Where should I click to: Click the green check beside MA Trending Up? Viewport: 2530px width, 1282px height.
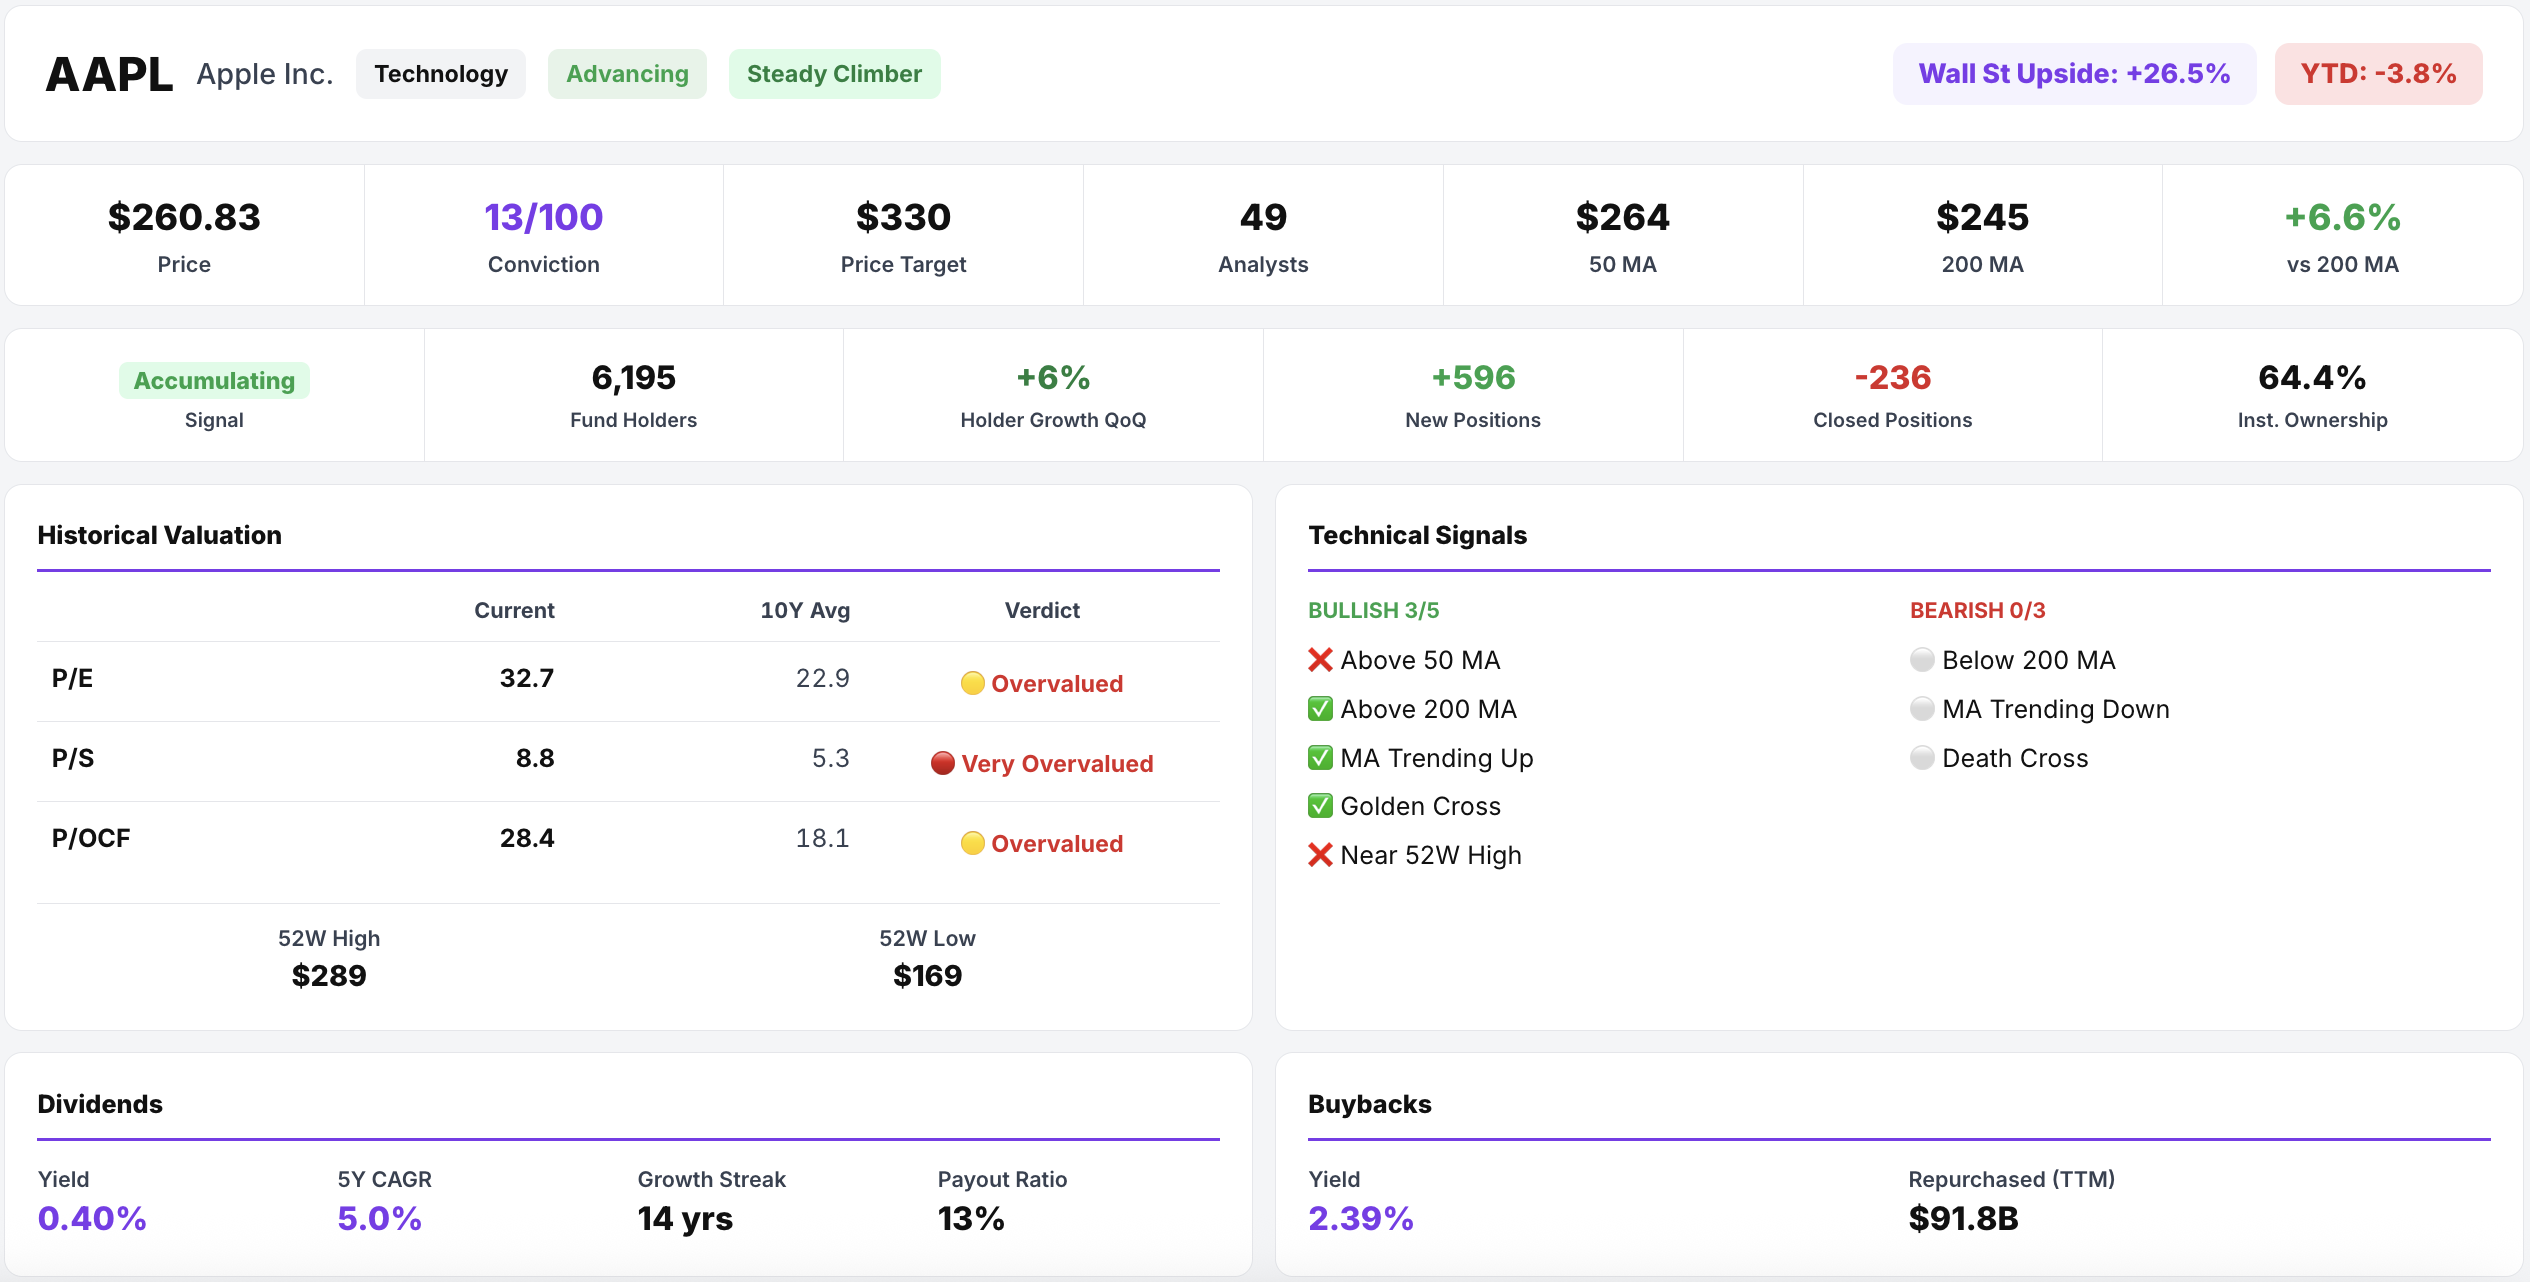coord(1320,758)
